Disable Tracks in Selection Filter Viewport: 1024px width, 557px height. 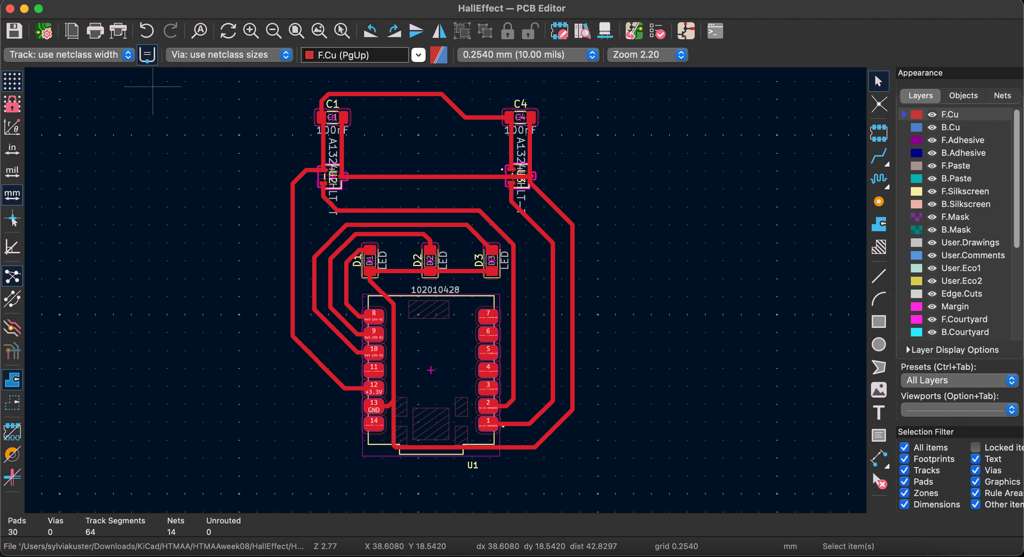coord(904,470)
